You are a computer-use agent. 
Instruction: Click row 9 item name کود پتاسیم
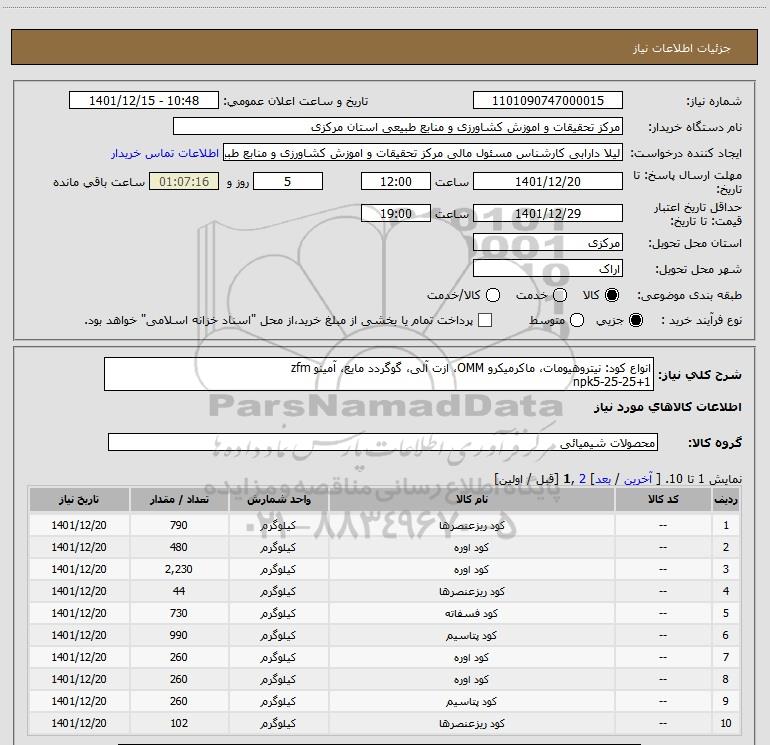(x=471, y=701)
